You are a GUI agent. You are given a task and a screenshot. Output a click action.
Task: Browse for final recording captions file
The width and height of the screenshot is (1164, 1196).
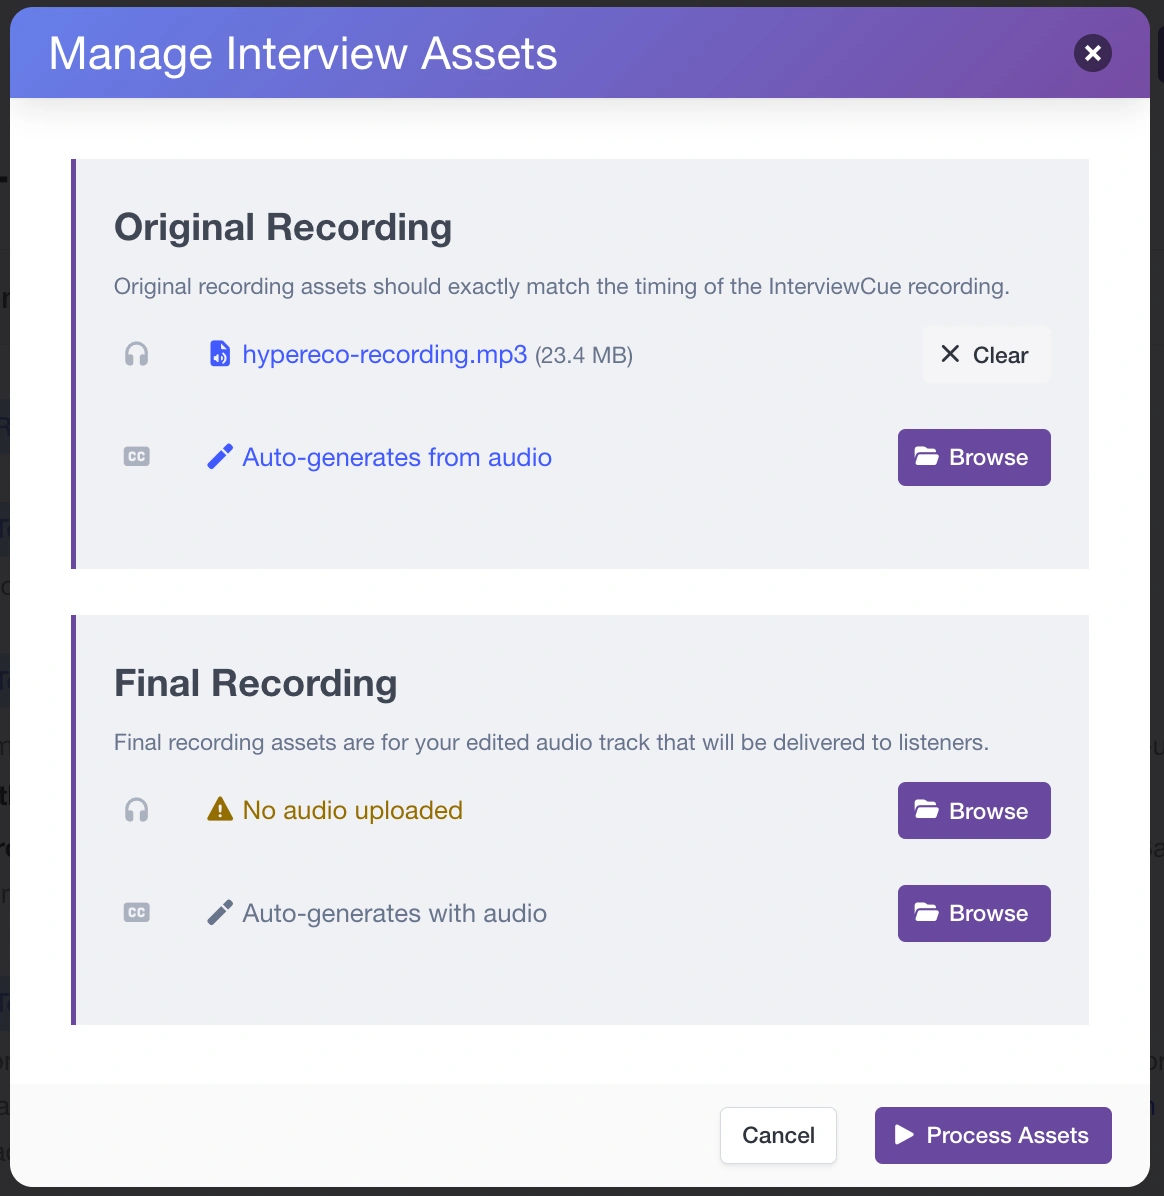point(973,913)
